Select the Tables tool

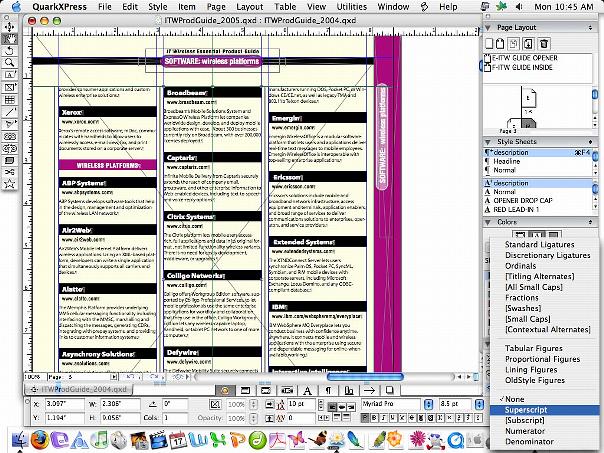[9, 100]
